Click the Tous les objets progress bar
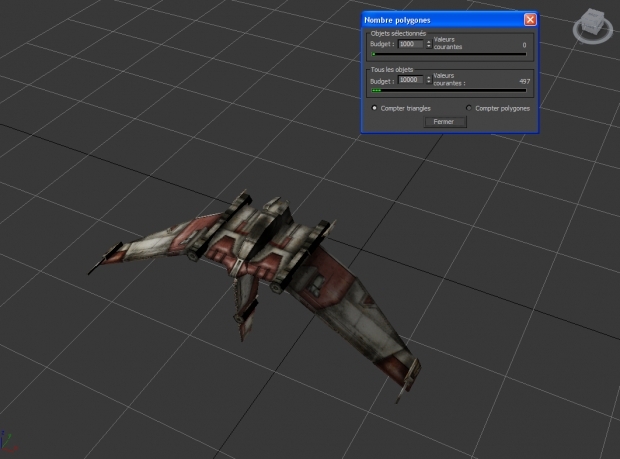Screen dimensions: 620x459 pyautogui.click(x=449, y=91)
